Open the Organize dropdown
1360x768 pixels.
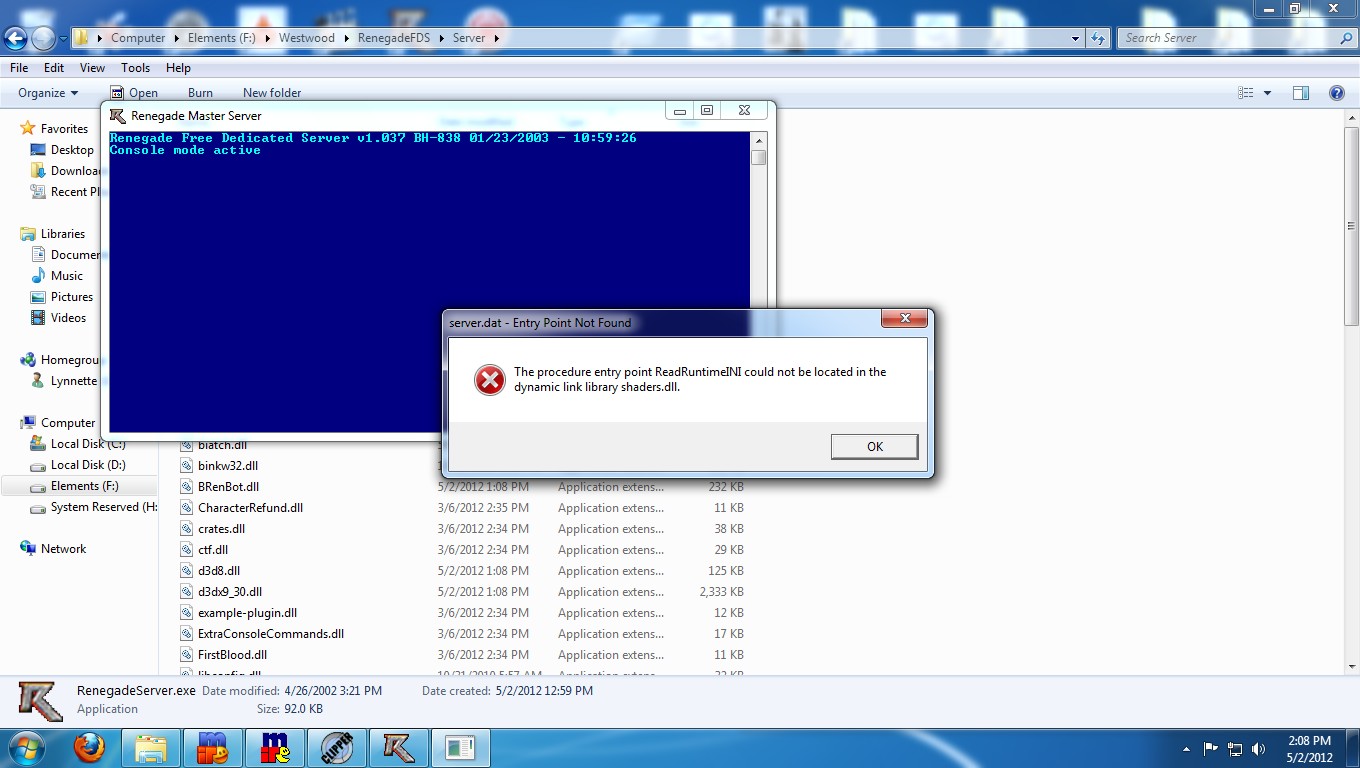pyautogui.click(x=48, y=93)
